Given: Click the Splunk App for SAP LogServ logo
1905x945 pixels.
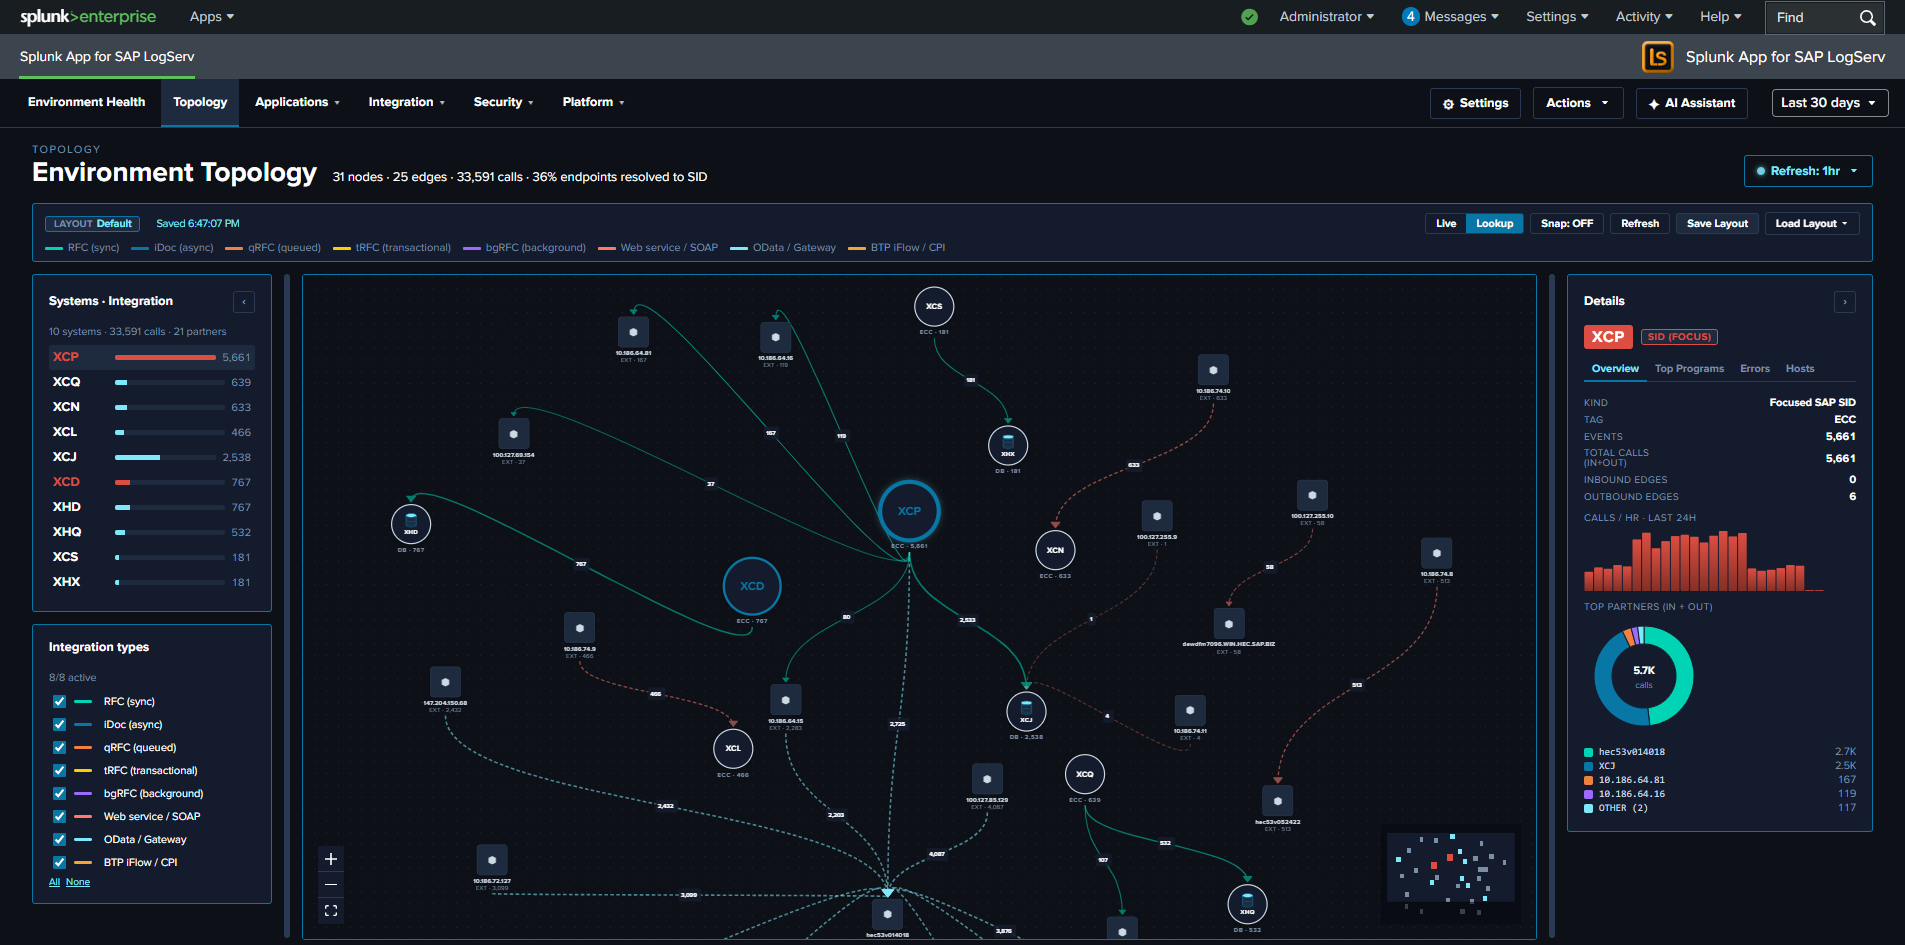Looking at the screenshot, I should tap(1657, 57).
